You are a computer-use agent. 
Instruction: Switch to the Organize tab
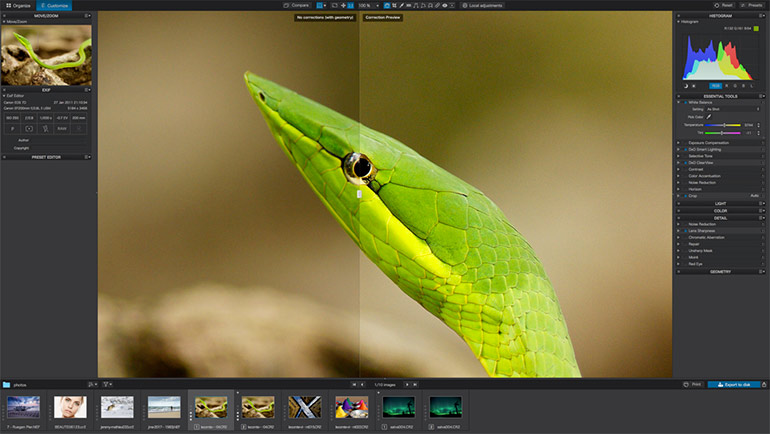click(19, 5)
